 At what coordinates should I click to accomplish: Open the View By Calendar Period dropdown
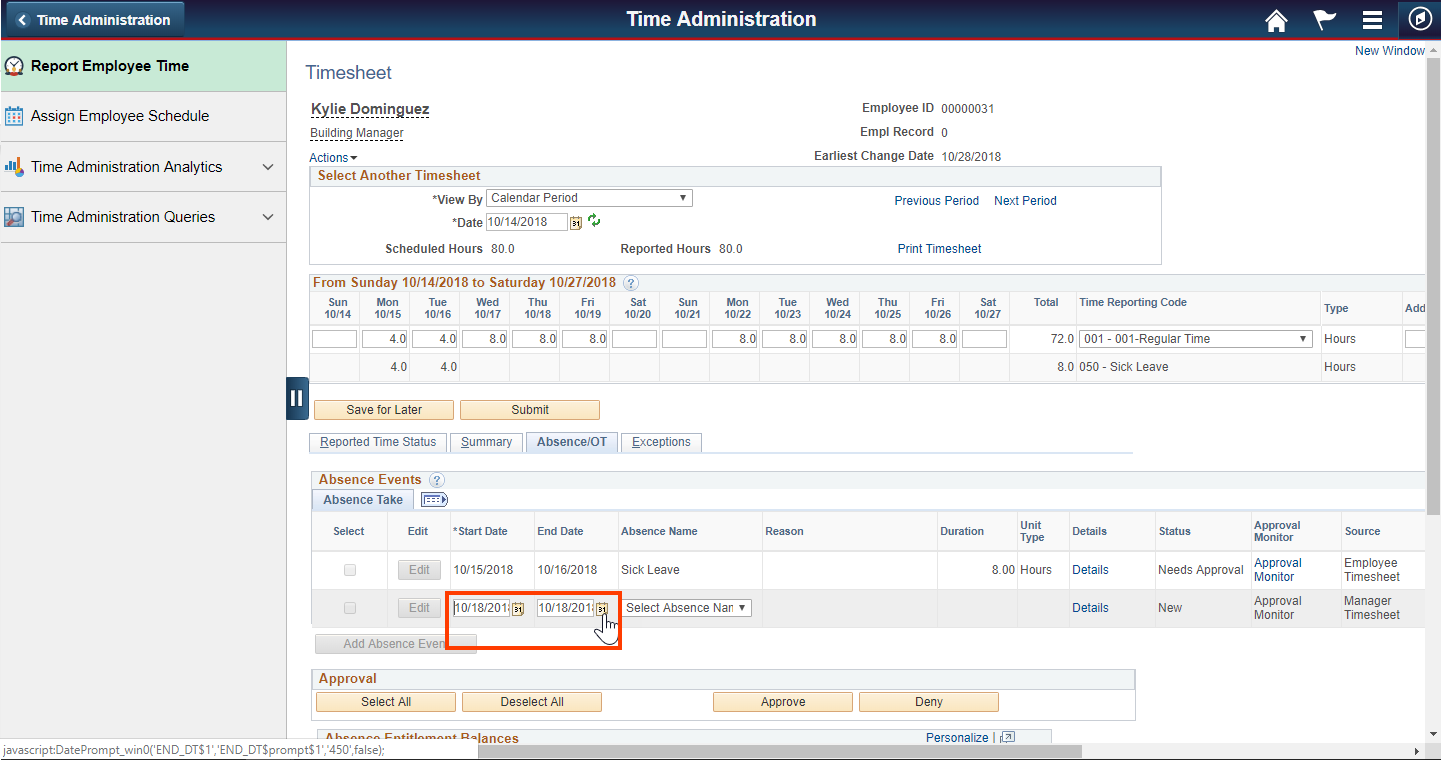tap(588, 197)
